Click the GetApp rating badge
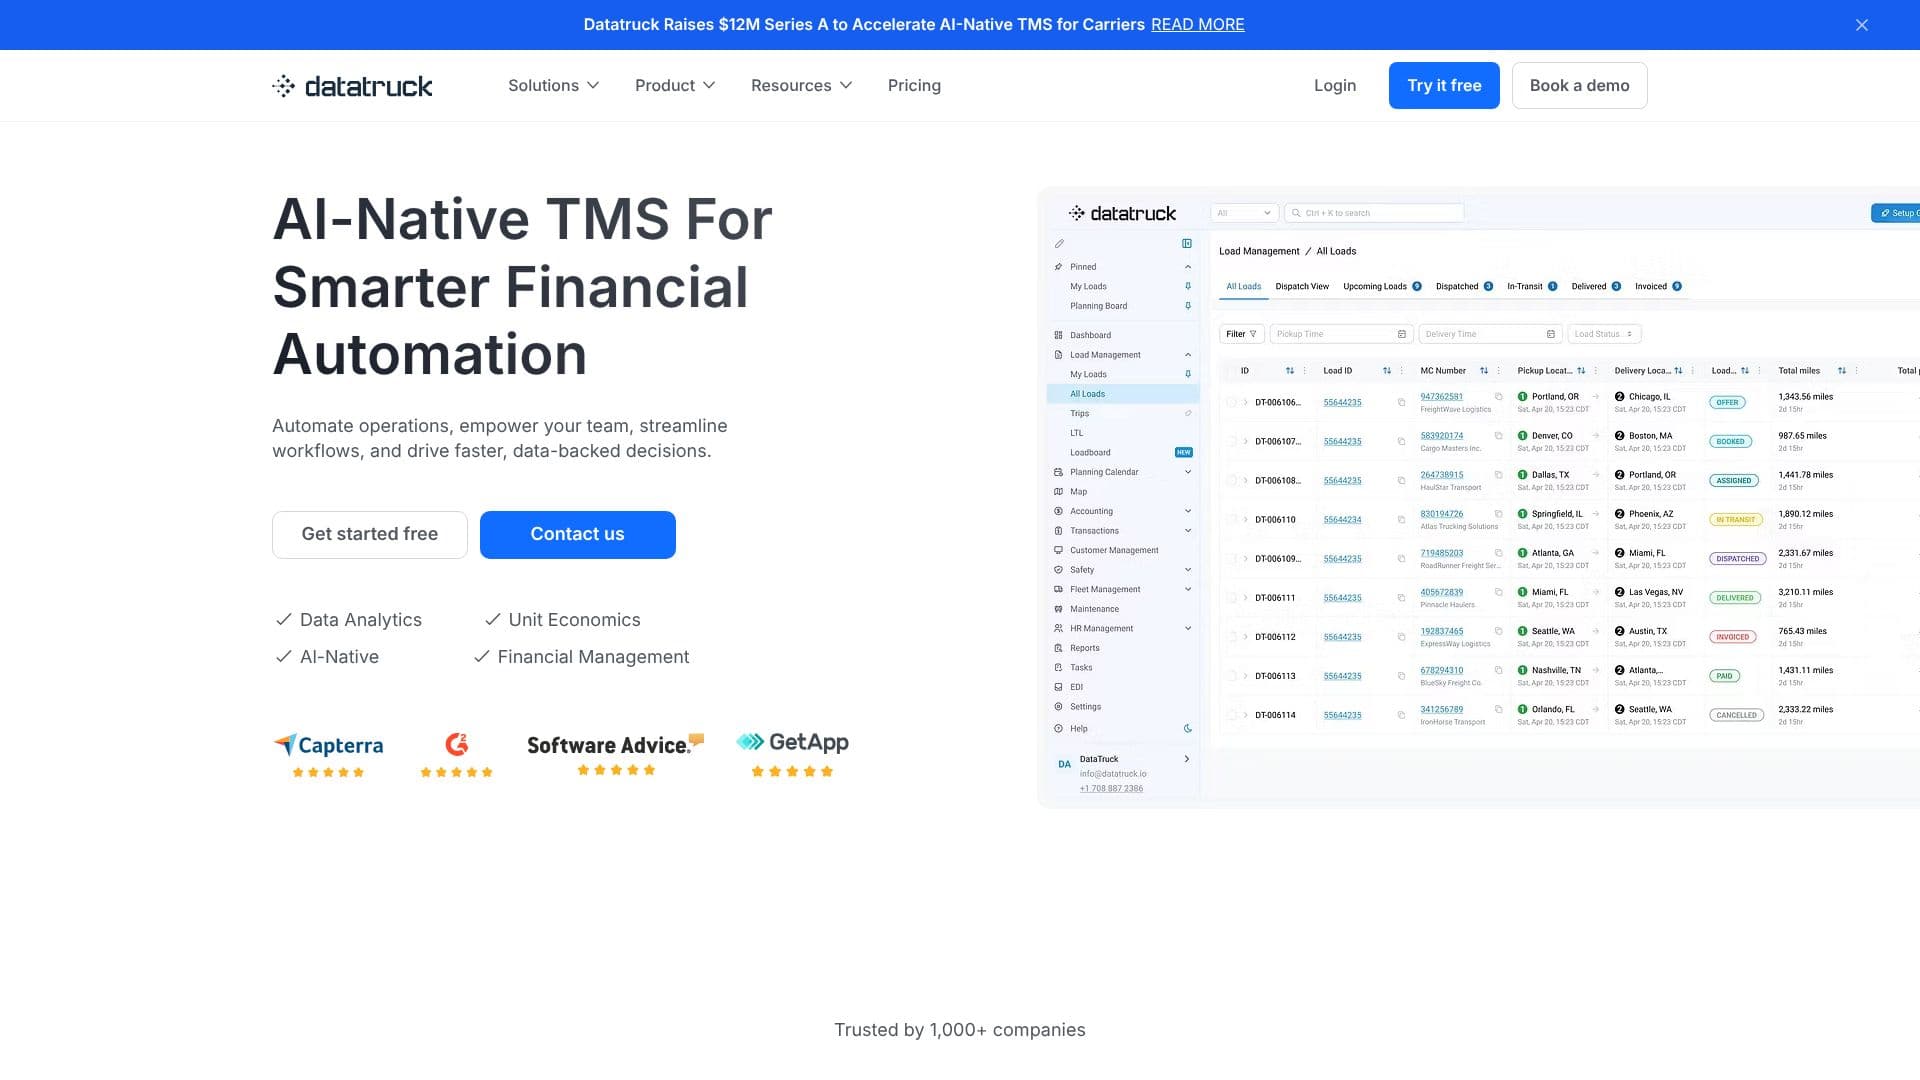The width and height of the screenshot is (1920, 1080). (x=792, y=754)
